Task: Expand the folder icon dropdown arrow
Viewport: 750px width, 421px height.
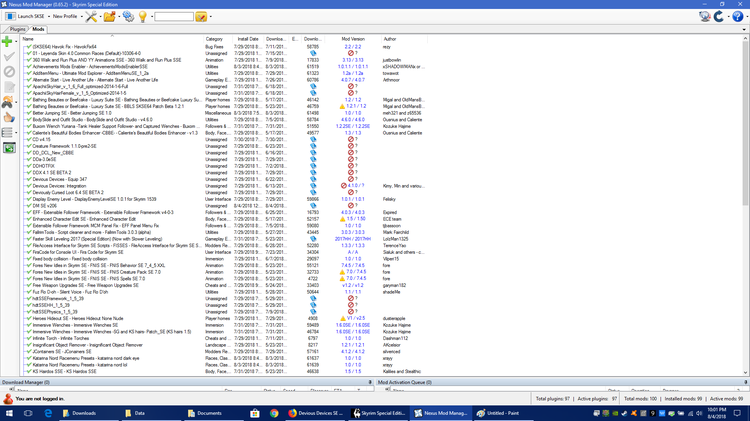Action: [119, 17]
